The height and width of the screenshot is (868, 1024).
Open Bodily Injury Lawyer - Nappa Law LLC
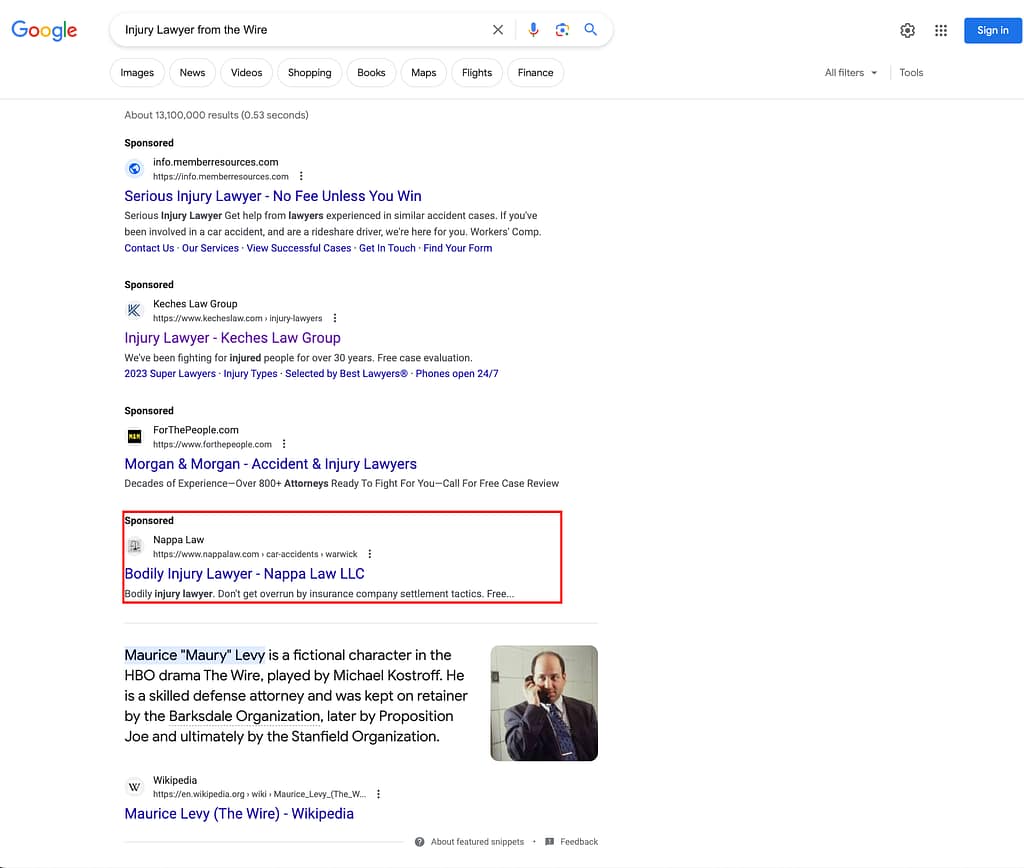(244, 573)
